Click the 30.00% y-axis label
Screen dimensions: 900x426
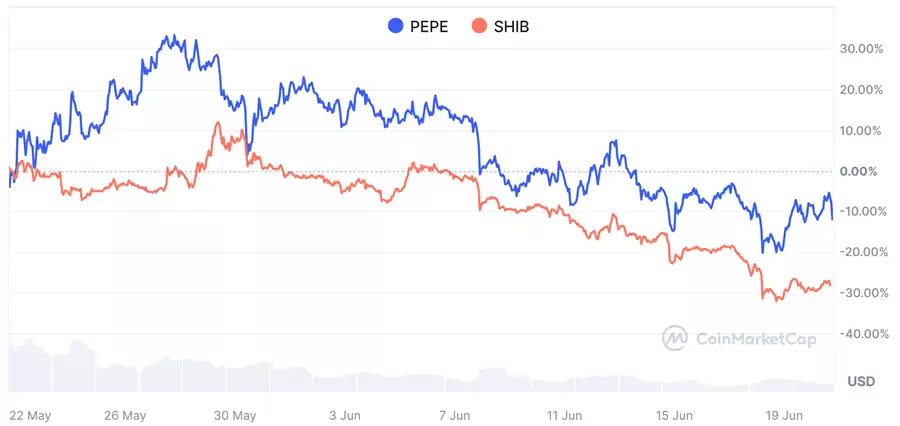point(861,49)
